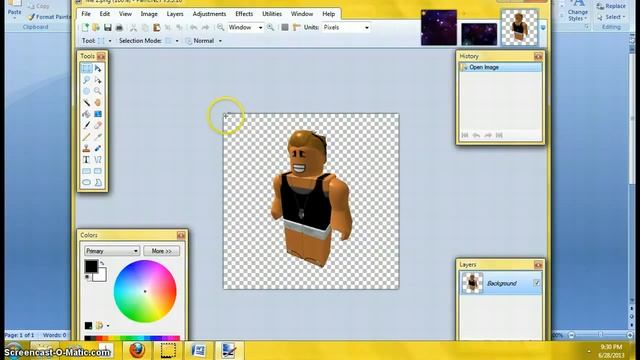Open Firefox from the taskbar
Screen dimensions: 640x360
coord(138,350)
